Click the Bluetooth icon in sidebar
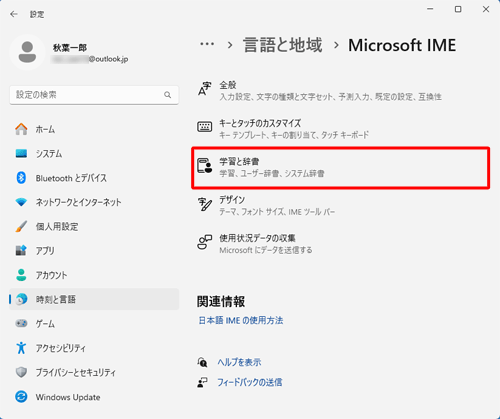This screenshot has width=500, height=419. [x=21, y=178]
